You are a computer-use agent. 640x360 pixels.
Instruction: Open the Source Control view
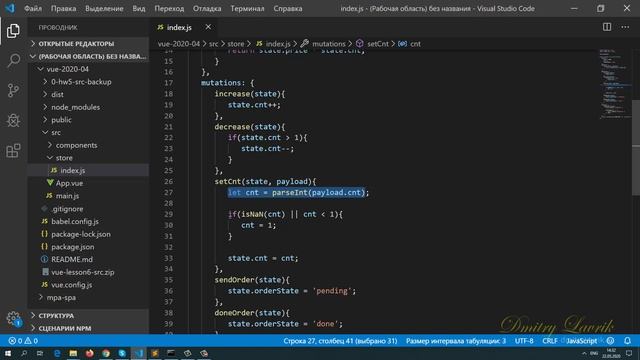tap(13, 91)
